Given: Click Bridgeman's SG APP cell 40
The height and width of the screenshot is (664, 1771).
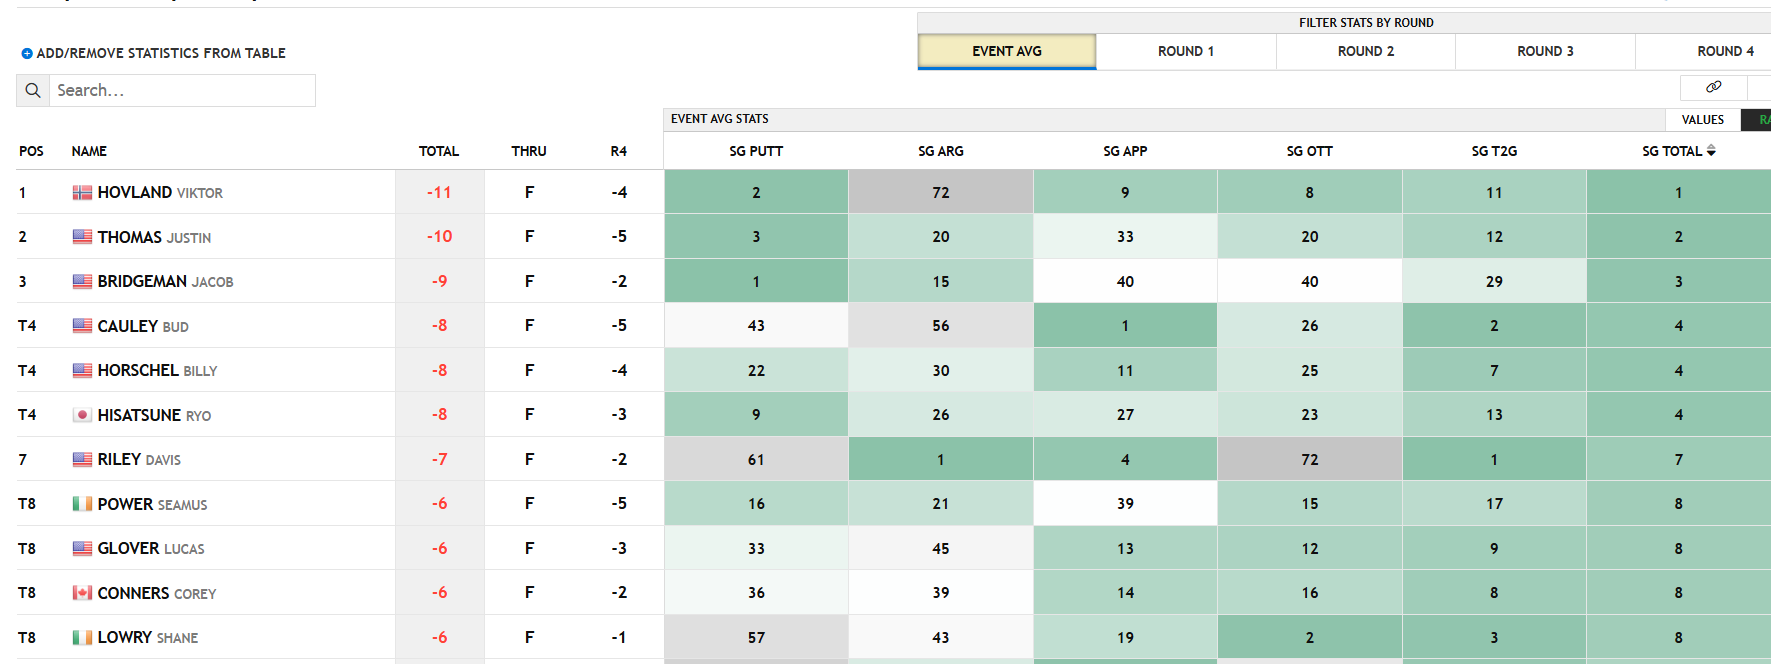Looking at the screenshot, I should [x=1125, y=281].
